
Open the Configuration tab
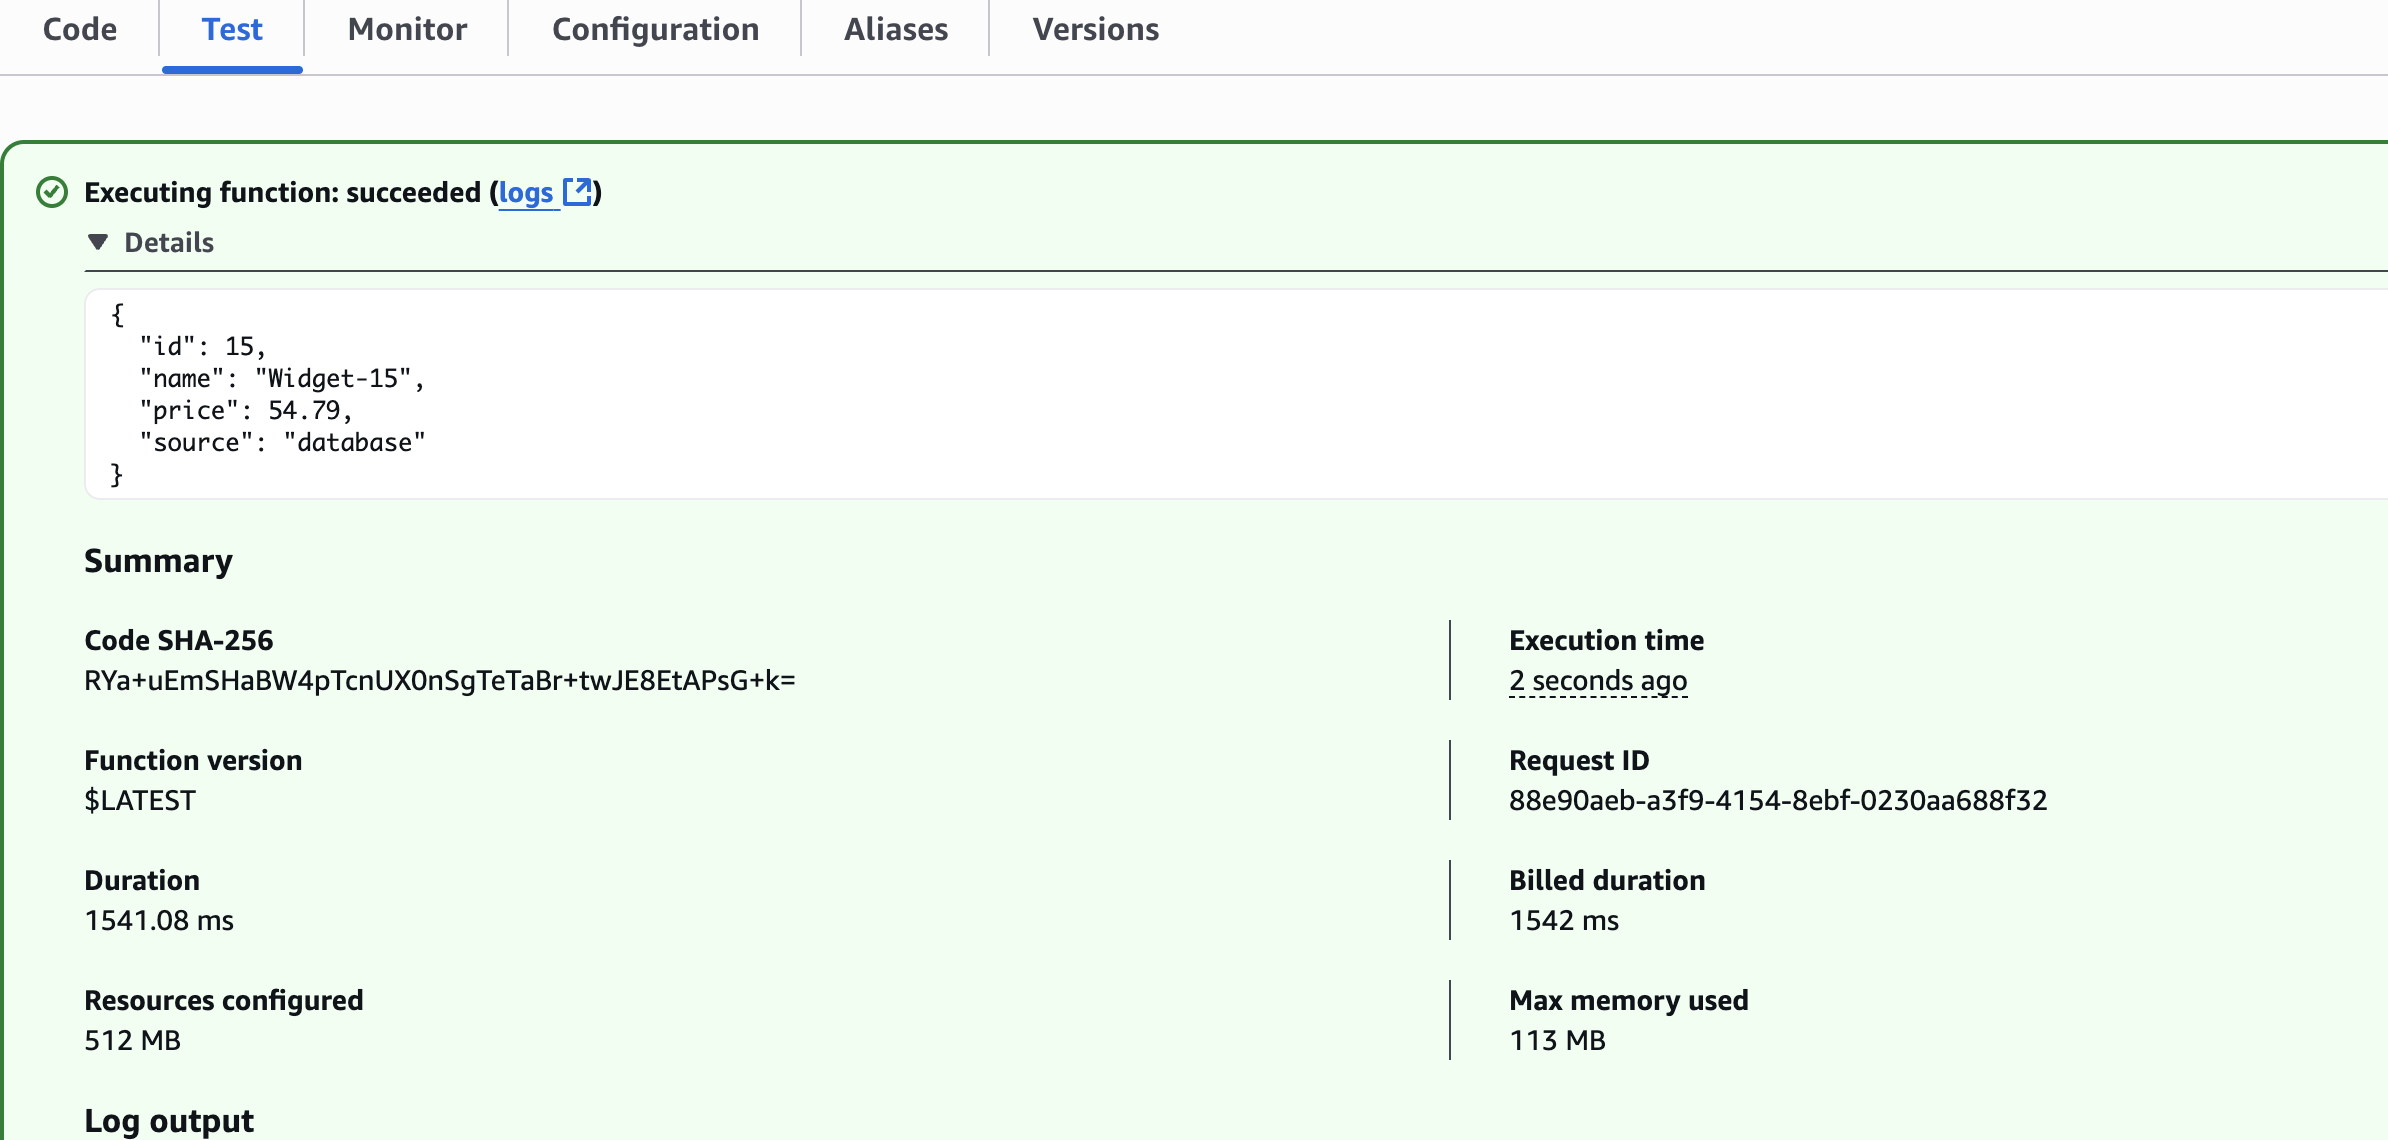click(656, 30)
